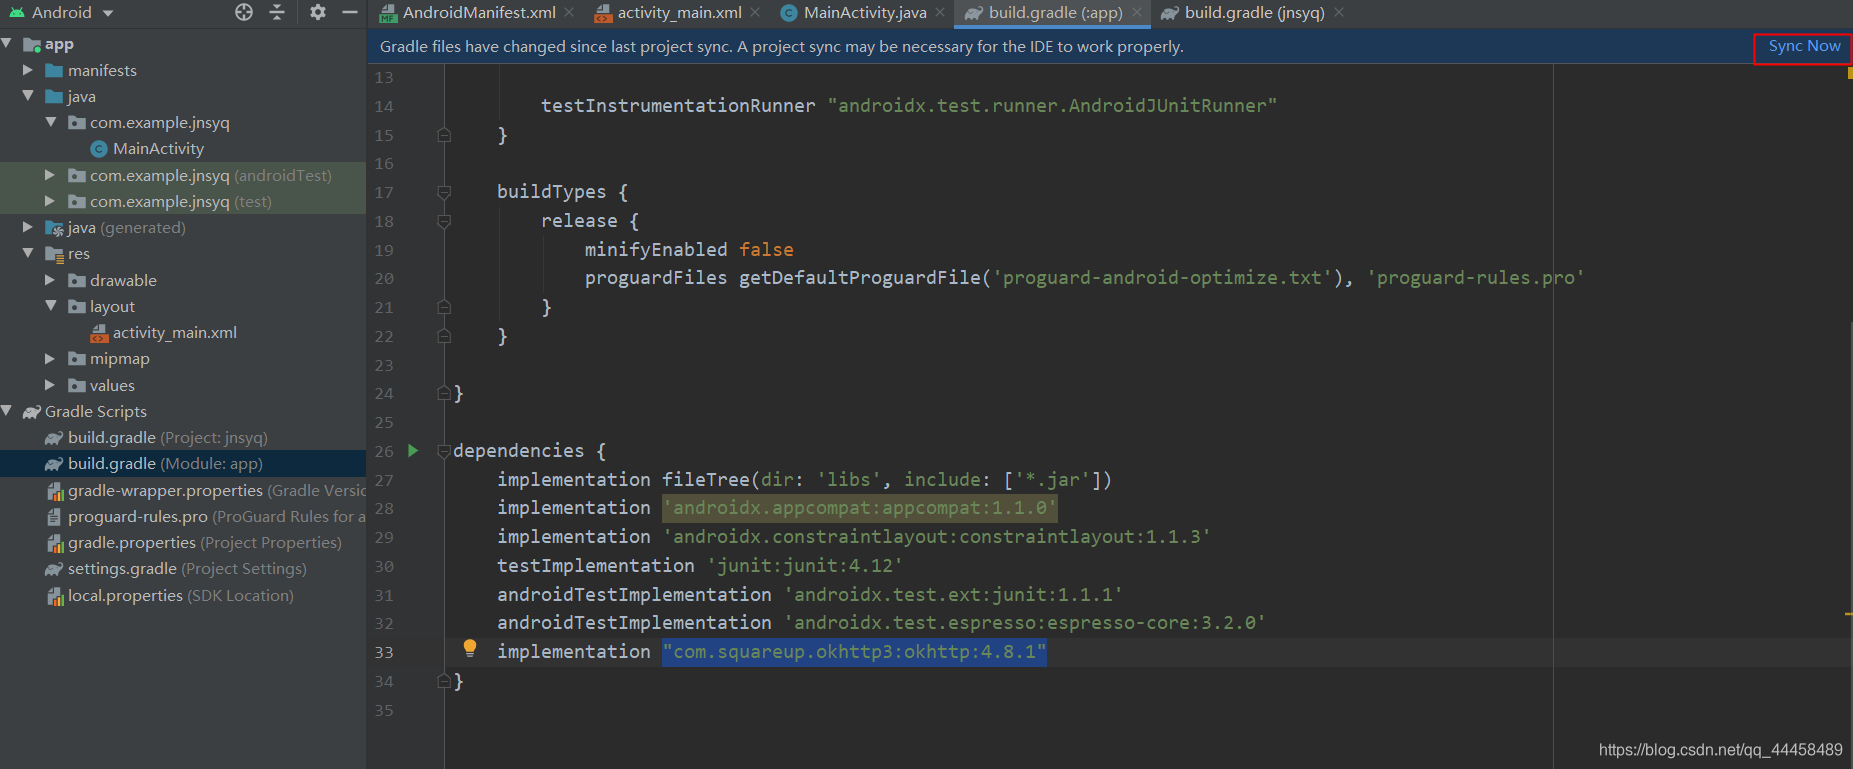Click the testInstrumentationRunner line
Image resolution: width=1853 pixels, height=769 pixels.
tap(909, 106)
